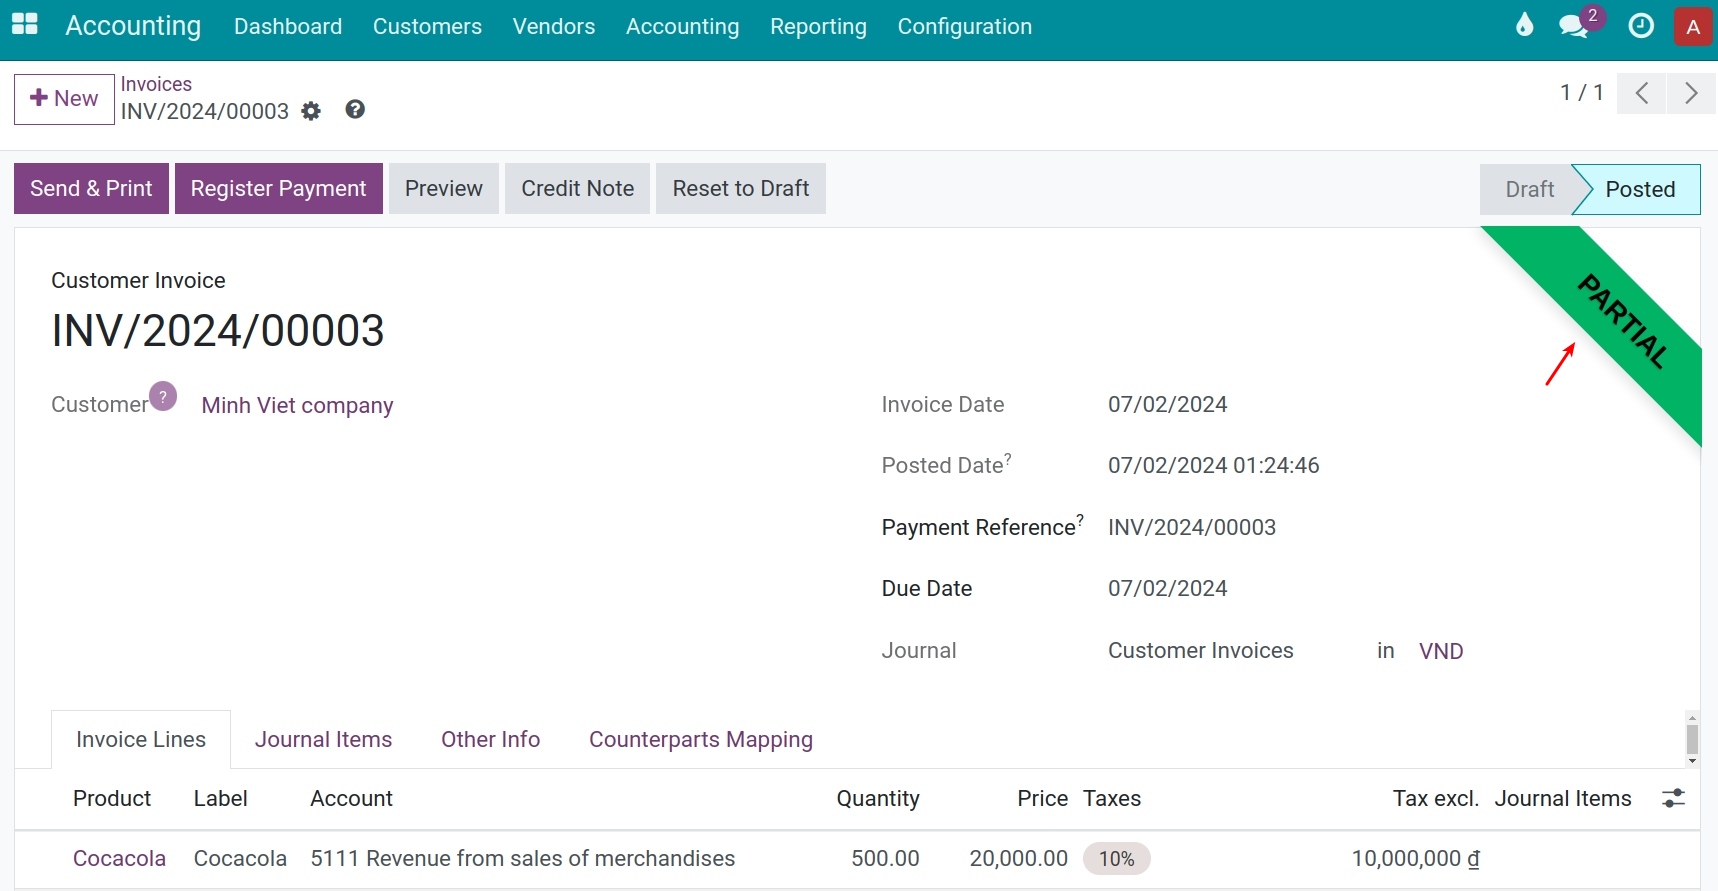Click the Posted Date value 07/02/2024 01:24:46
Viewport: 1718px width, 891px height.
[1214, 465]
